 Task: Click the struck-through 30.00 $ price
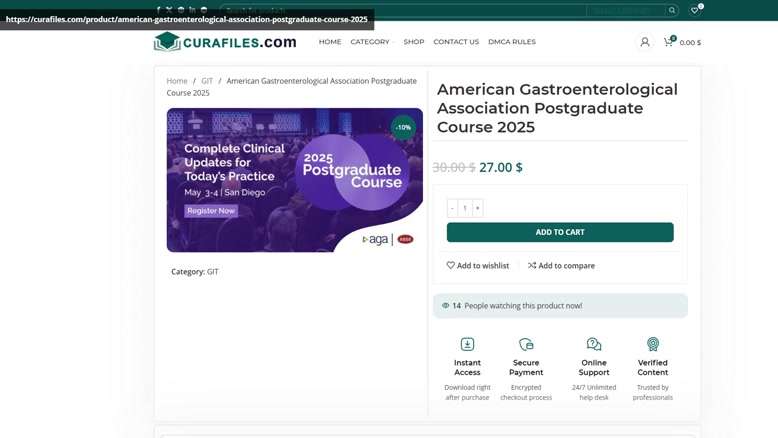(454, 167)
